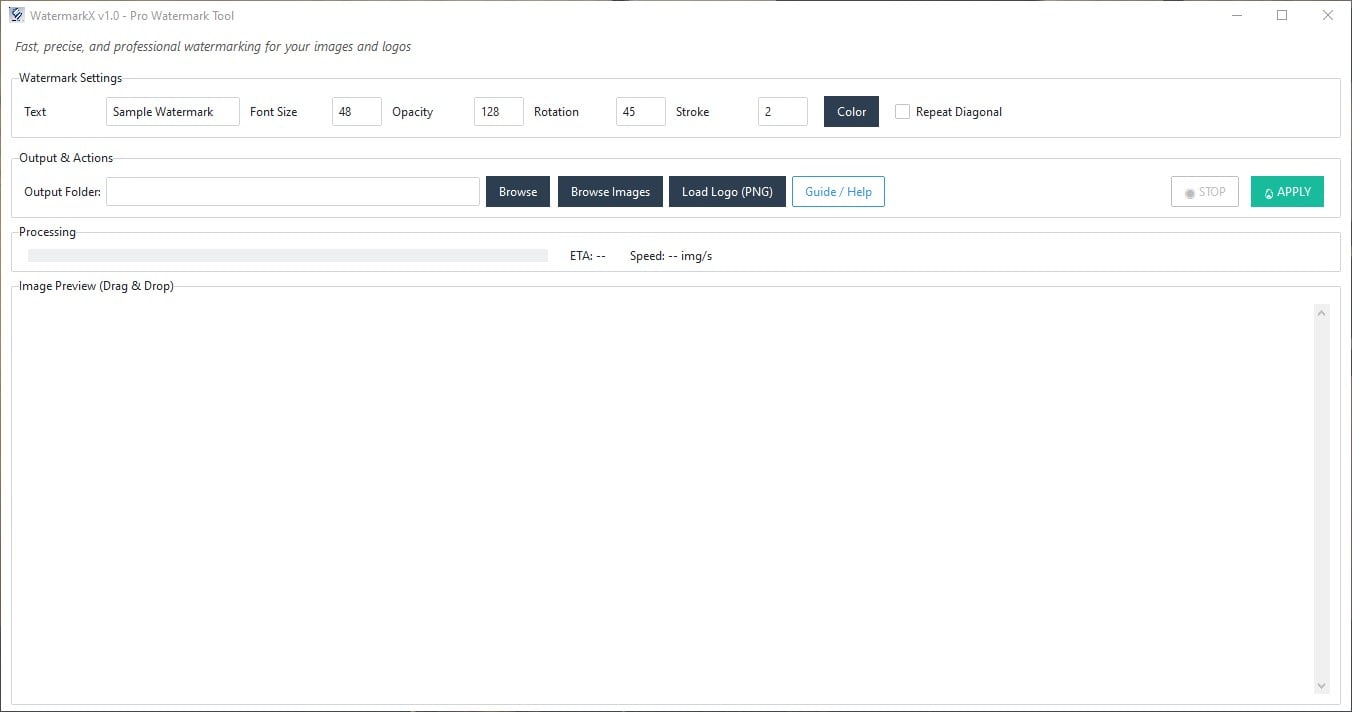Image resolution: width=1352 pixels, height=712 pixels.
Task: Click the STOP button to halt processing
Action: pos(1204,191)
